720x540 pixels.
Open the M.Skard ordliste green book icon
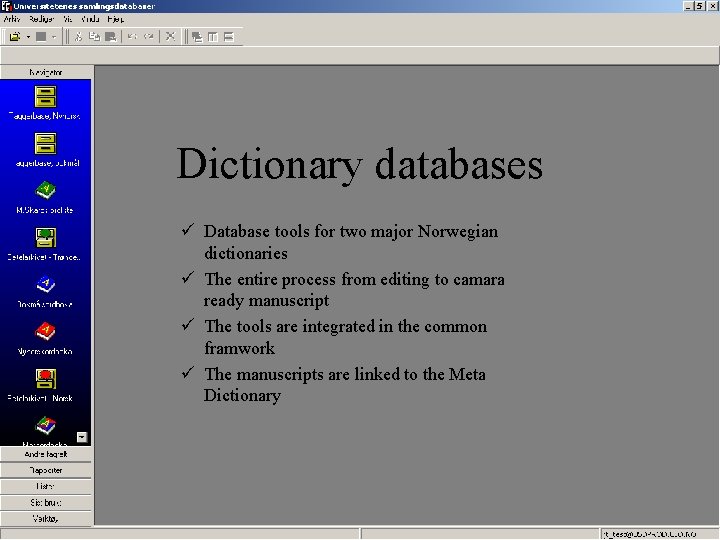[x=45, y=190]
